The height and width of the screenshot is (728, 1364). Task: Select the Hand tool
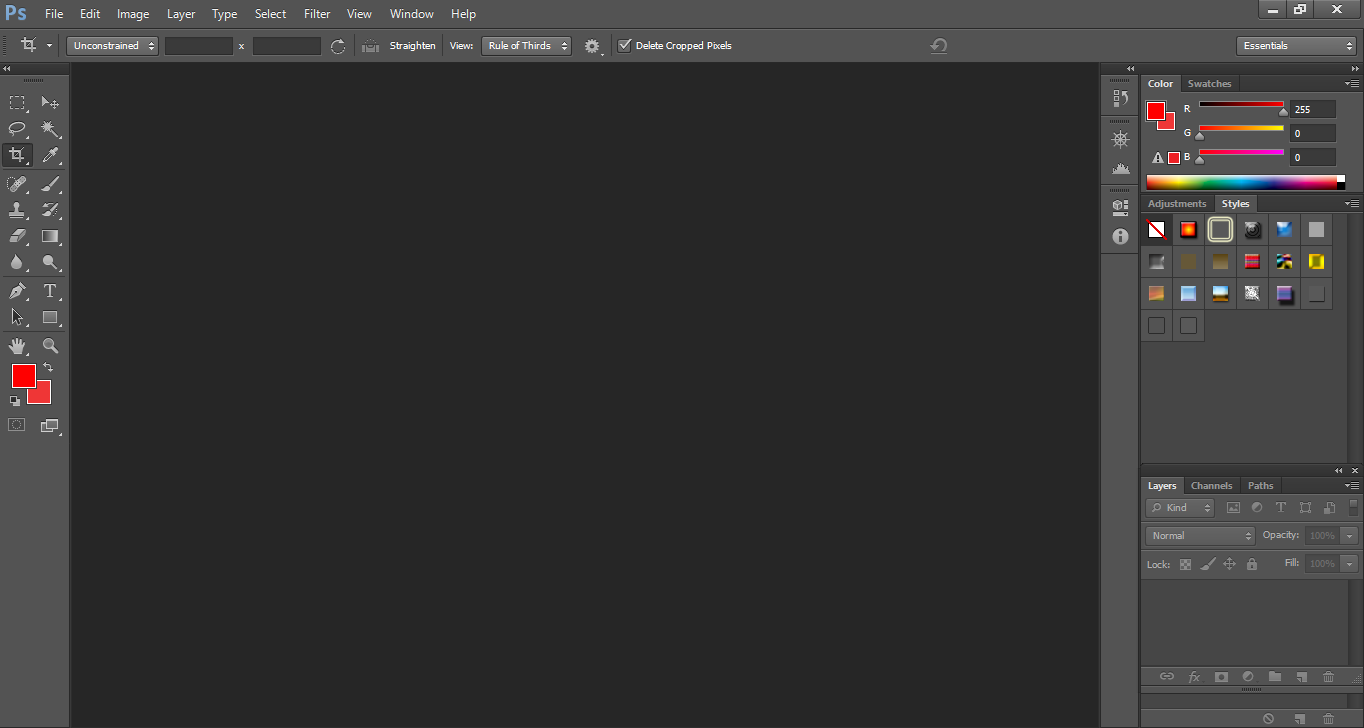[x=17, y=346]
